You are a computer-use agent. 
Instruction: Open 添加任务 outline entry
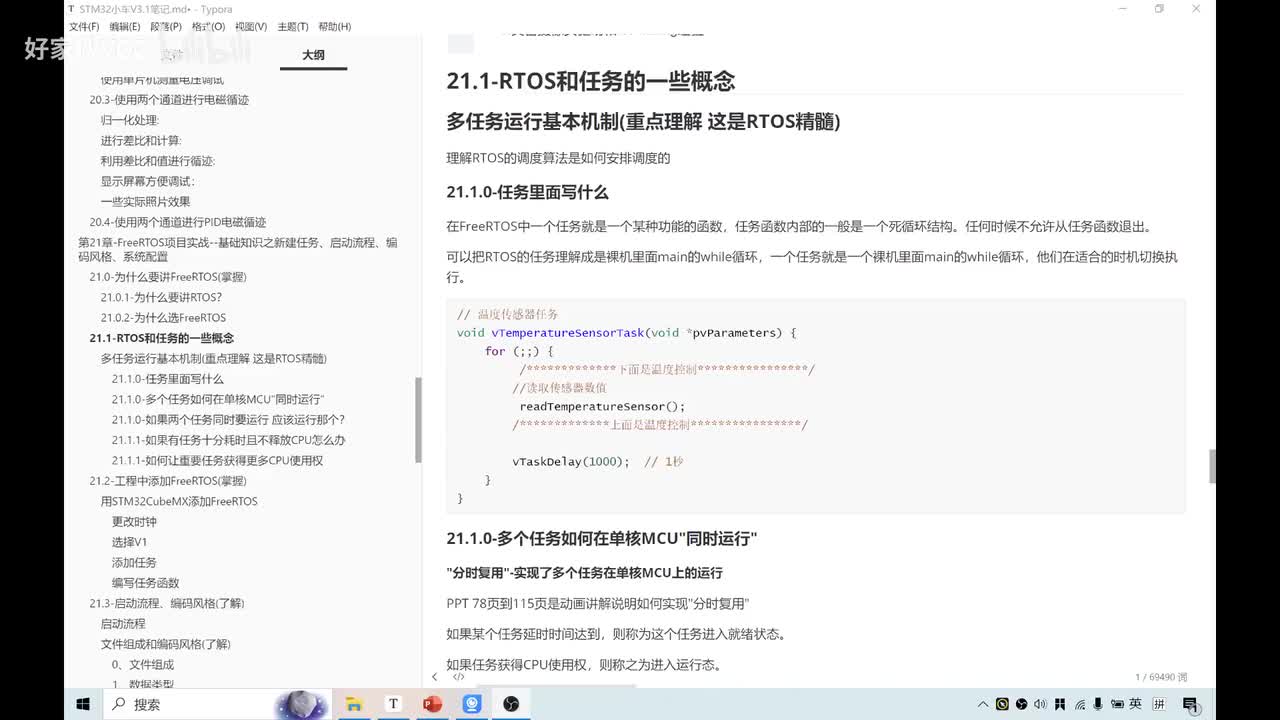[x=134, y=563]
